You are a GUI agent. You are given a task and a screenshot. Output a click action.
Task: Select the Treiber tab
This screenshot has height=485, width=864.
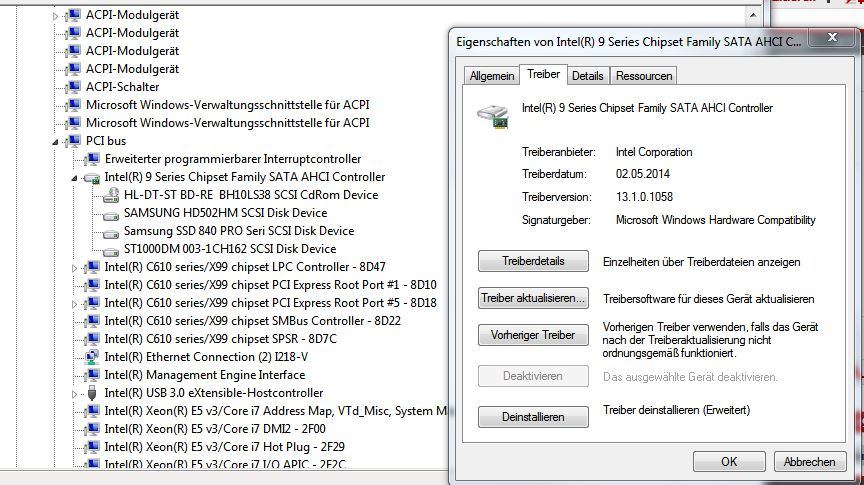[x=543, y=74]
